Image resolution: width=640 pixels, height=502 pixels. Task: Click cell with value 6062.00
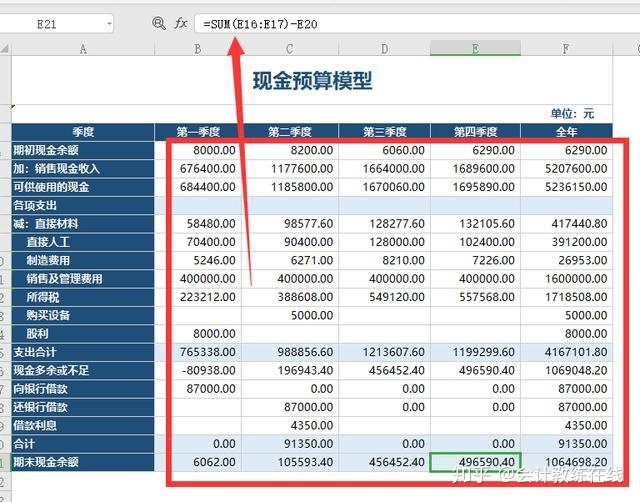click(x=198, y=462)
